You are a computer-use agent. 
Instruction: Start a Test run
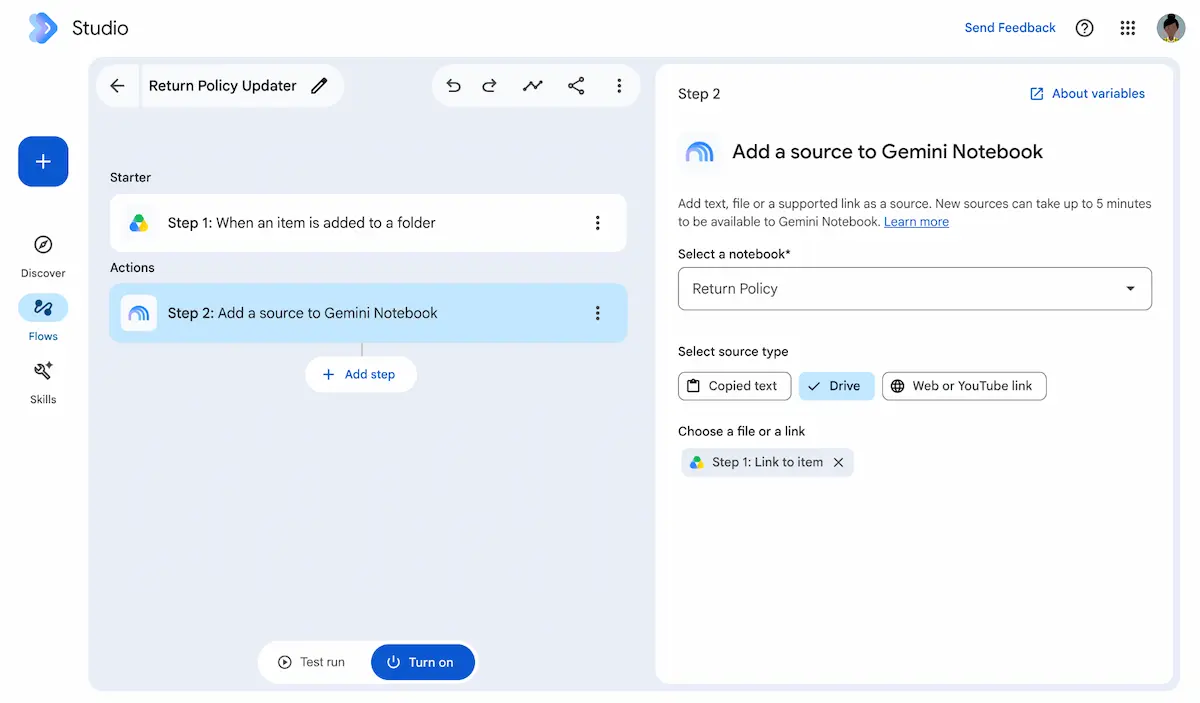point(312,662)
